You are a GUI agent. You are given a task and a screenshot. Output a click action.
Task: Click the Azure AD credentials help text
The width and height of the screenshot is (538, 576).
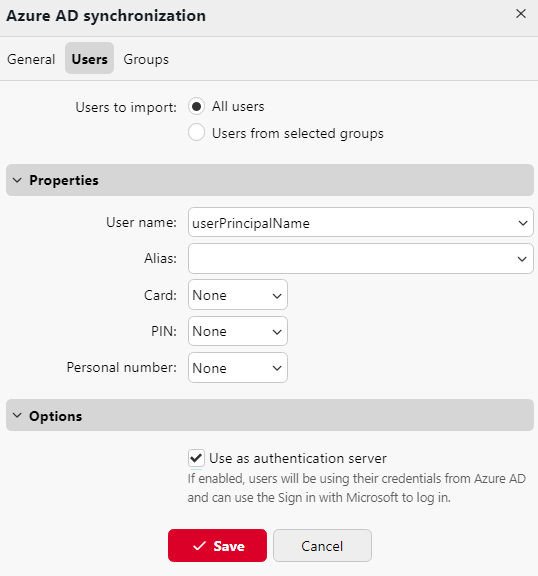[357, 488]
